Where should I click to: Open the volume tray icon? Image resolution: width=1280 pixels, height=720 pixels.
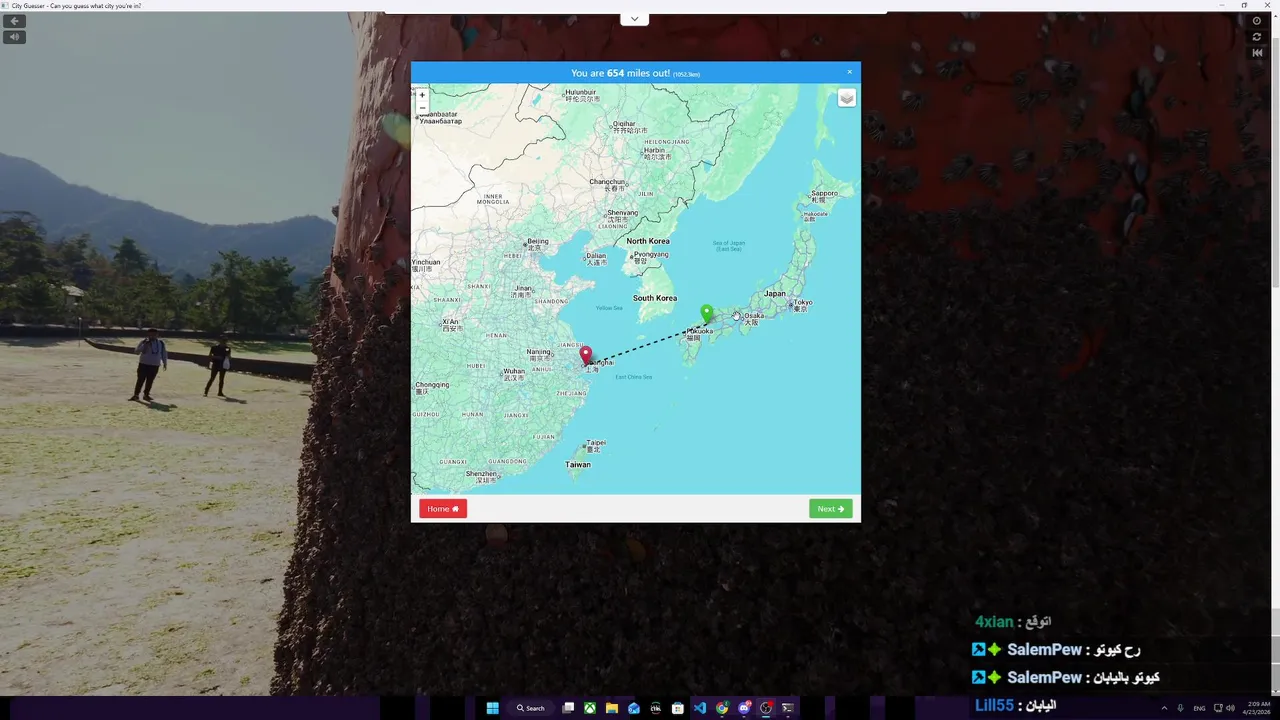1230,708
